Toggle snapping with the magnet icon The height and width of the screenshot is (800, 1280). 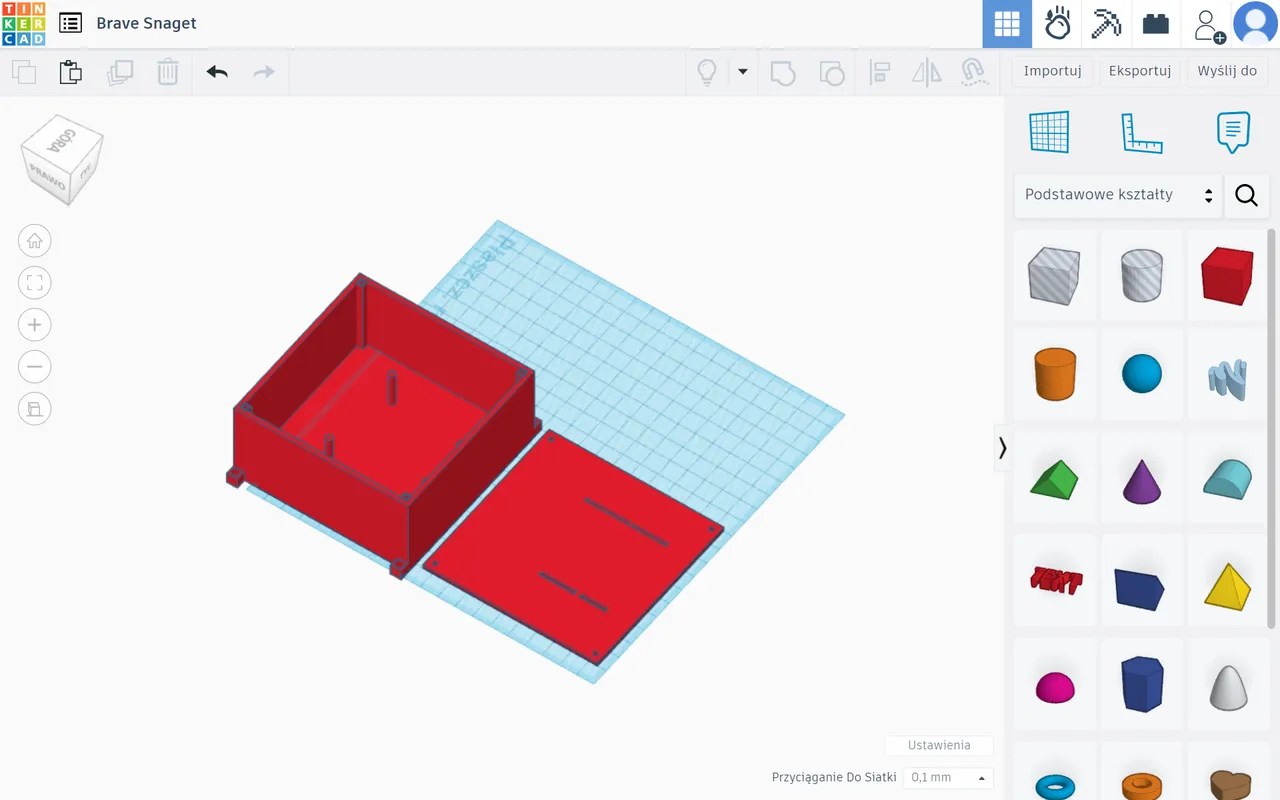pyautogui.click(x=973, y=72)
